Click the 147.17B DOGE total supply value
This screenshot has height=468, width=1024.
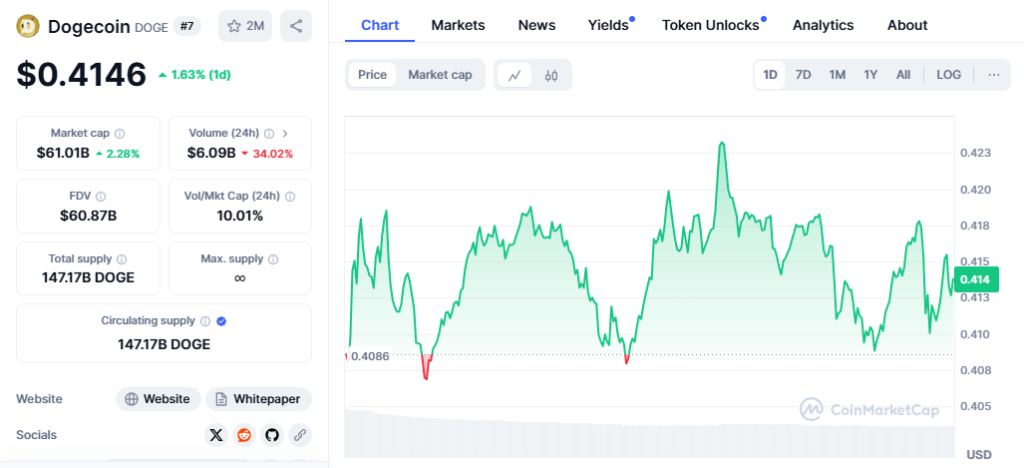[x=88, y=277]
